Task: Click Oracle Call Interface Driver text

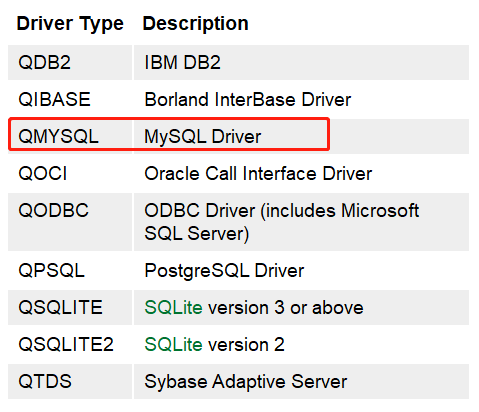Action: pyautogui.click(x=258, y=174)
